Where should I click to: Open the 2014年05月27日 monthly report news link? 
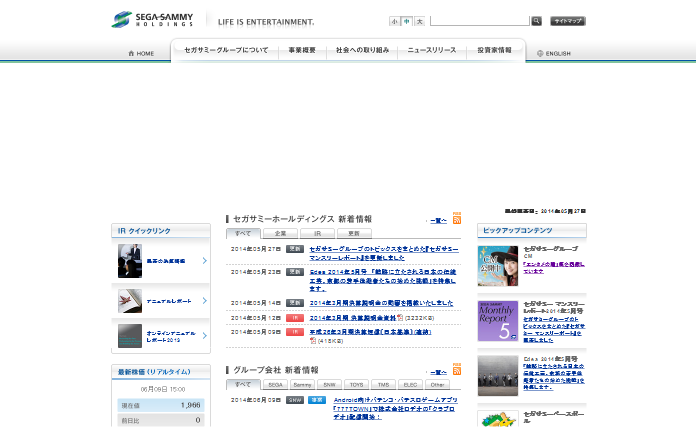[384, 253]
